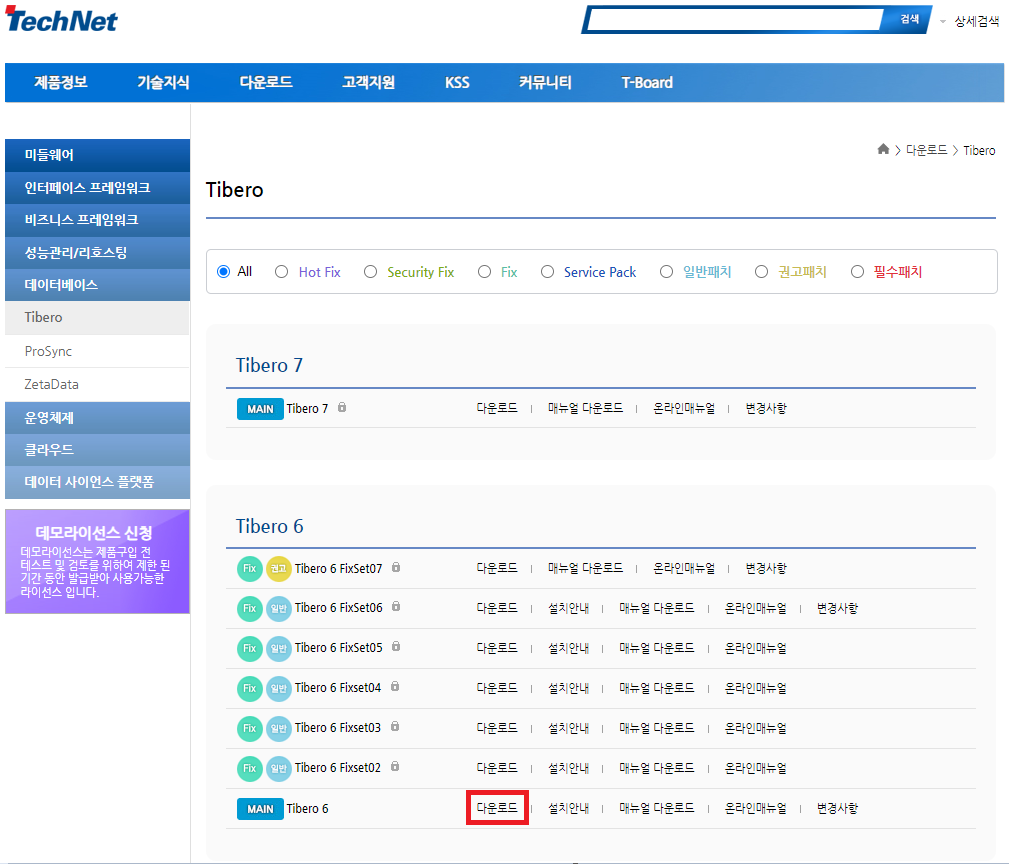Select the Hot Fix radio filter

281,271
